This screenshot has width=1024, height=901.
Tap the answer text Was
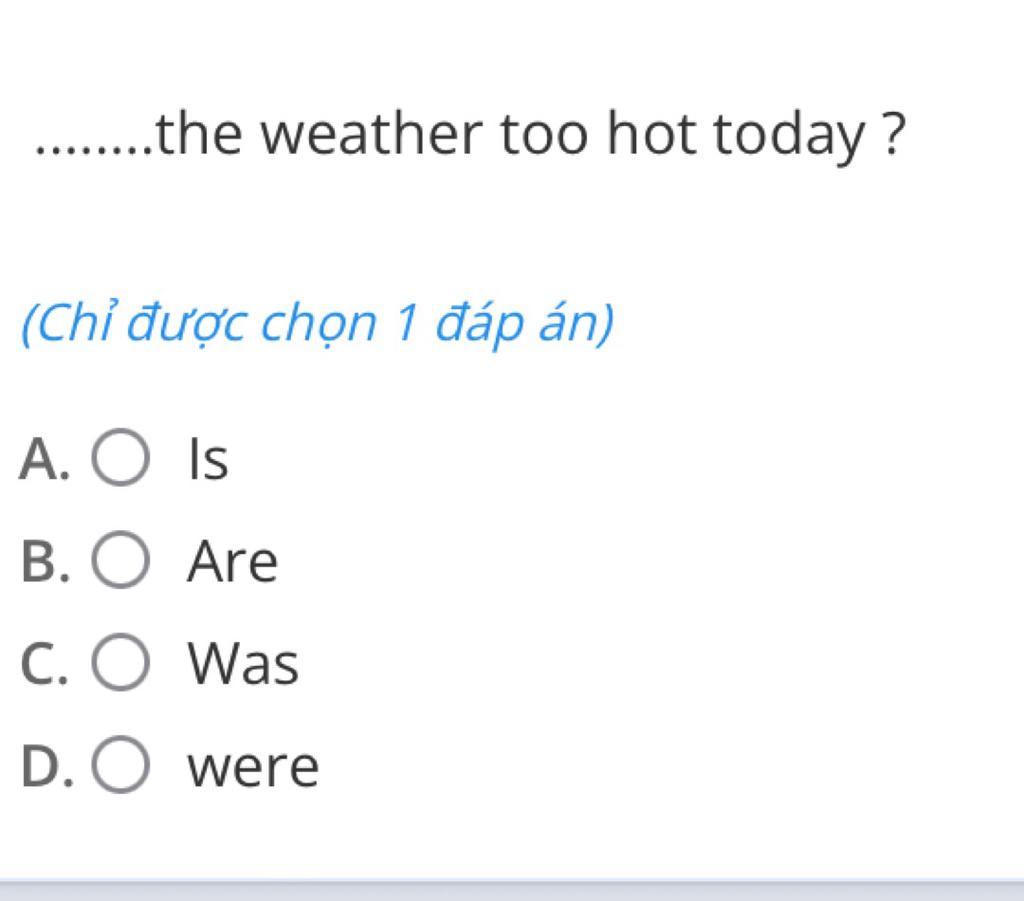tap(243, 663)
